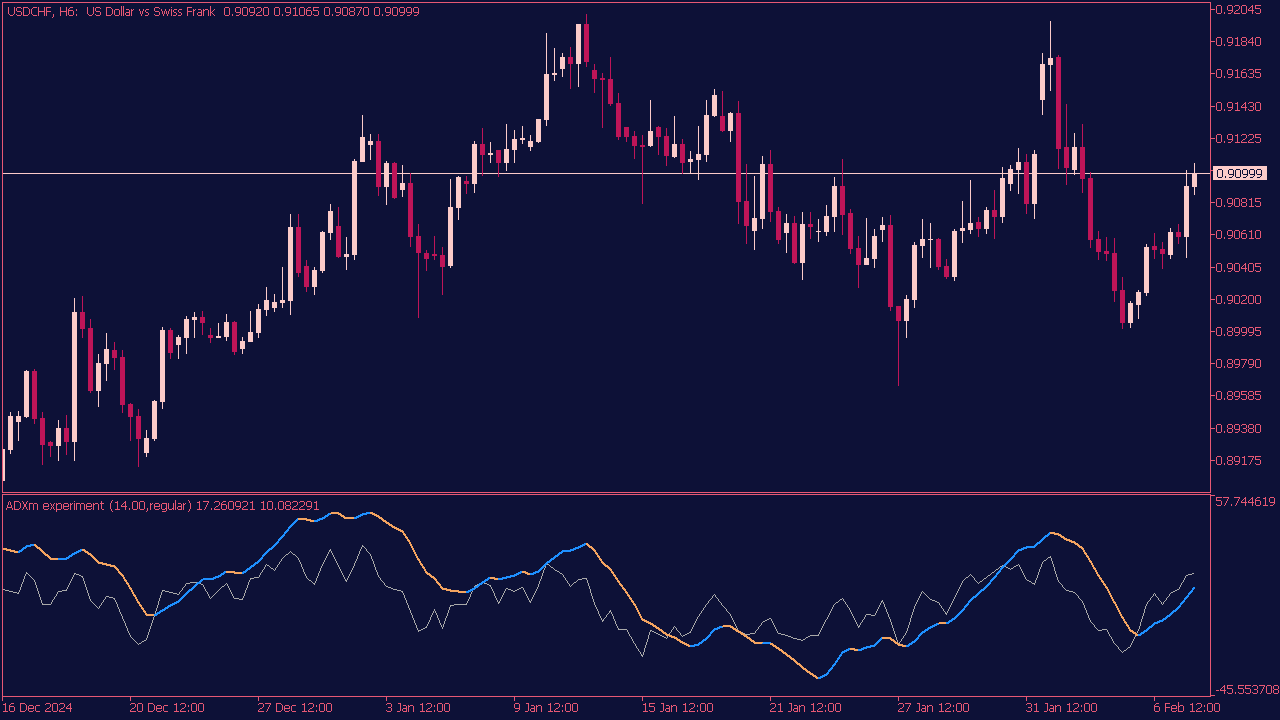This screenshot has height=720, width=1280.
Task: Click the current price label 0.90999
Action: [x=1240, y=173]
